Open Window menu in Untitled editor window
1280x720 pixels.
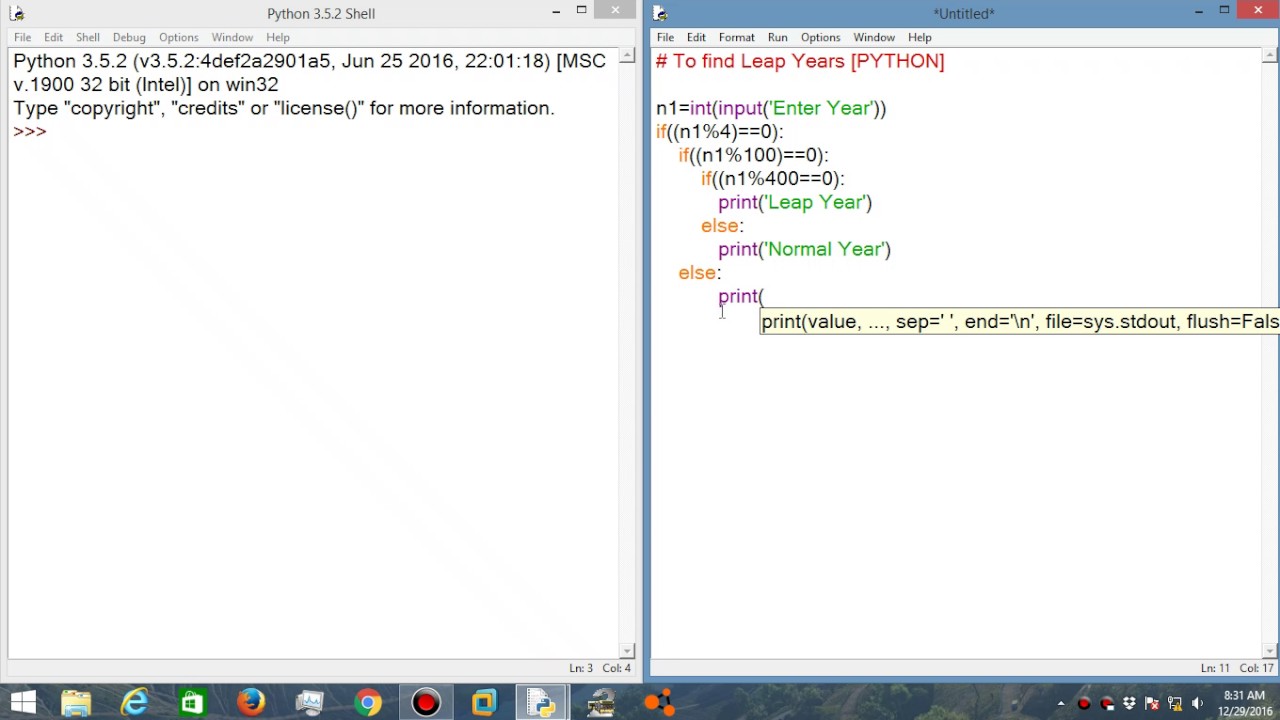[874, 37]
